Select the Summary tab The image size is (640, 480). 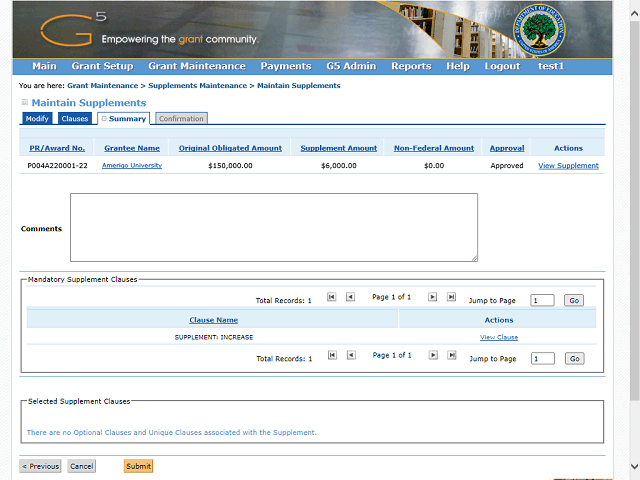coord(124,118)
